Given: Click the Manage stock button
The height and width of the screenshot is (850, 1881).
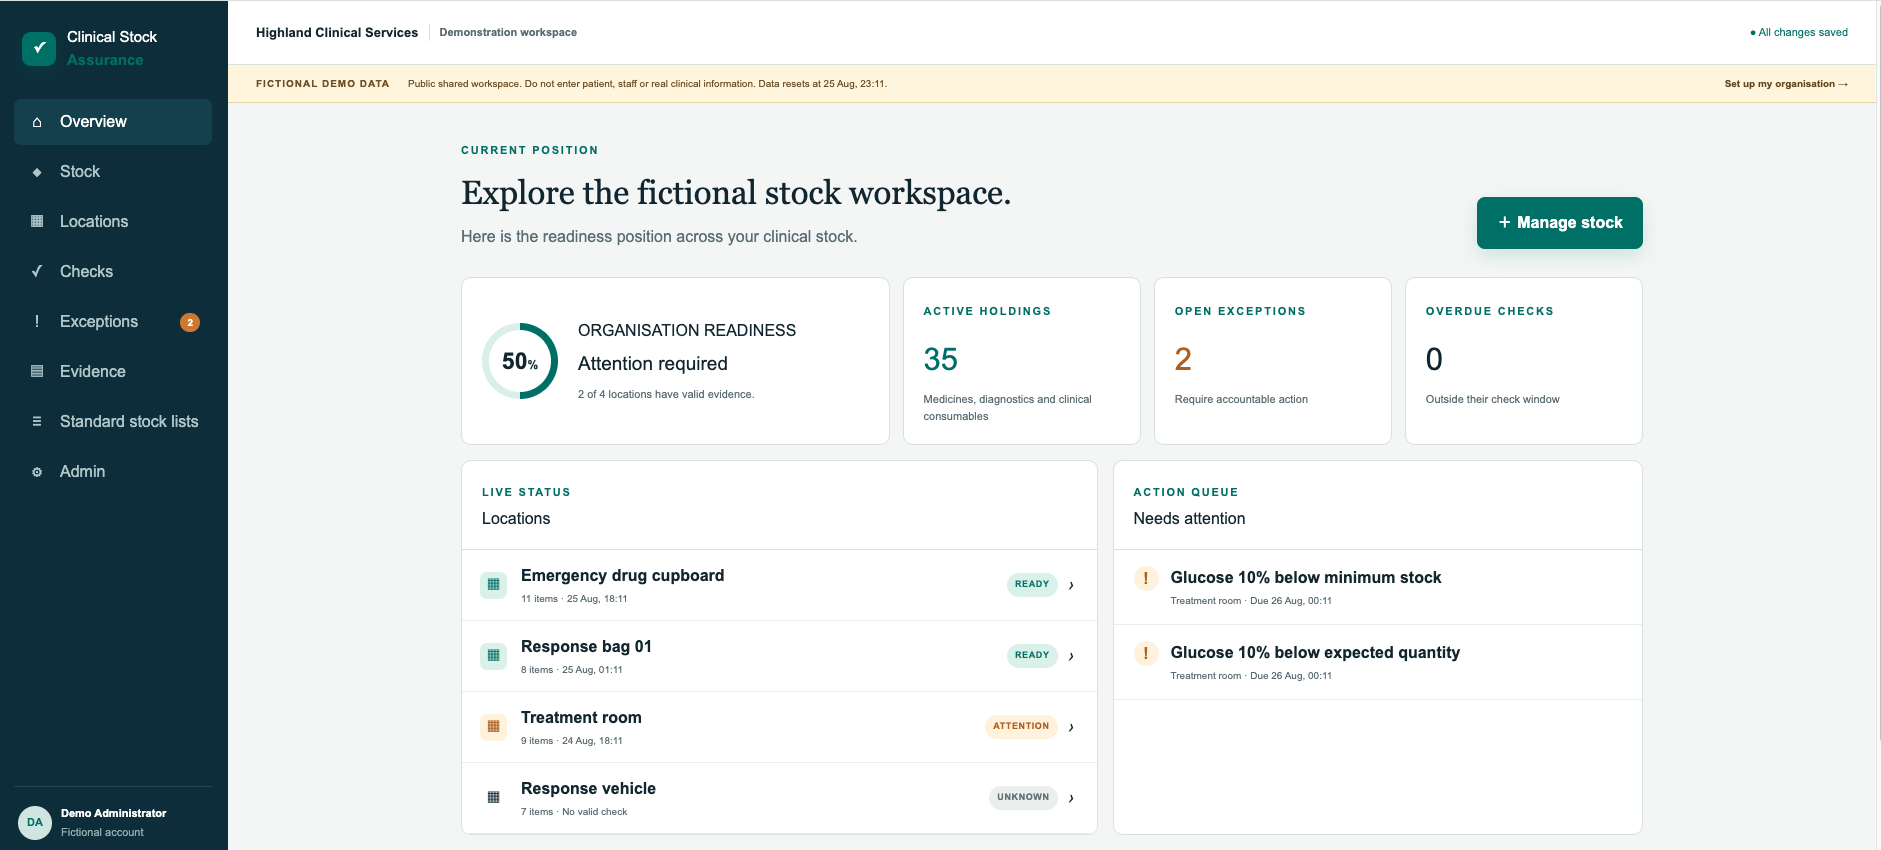Looking at the screenshot, I should (x=1559, y=223).
